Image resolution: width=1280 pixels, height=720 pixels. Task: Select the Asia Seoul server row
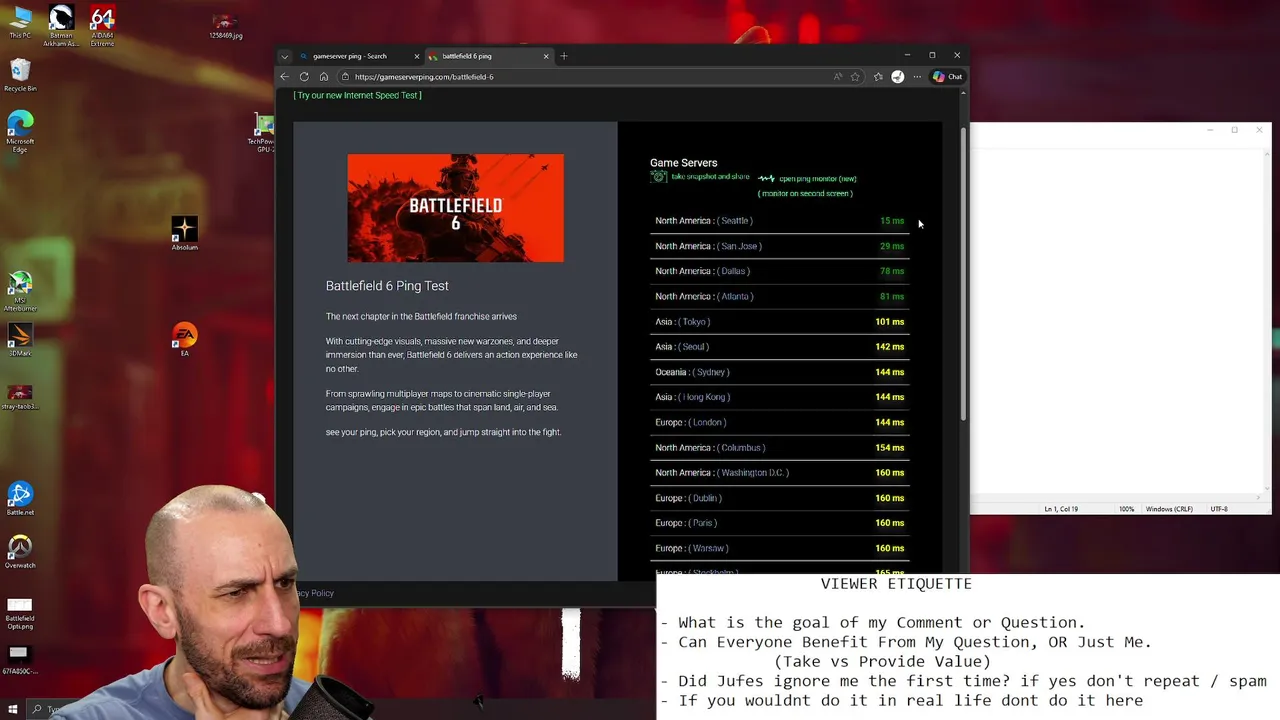780,347
